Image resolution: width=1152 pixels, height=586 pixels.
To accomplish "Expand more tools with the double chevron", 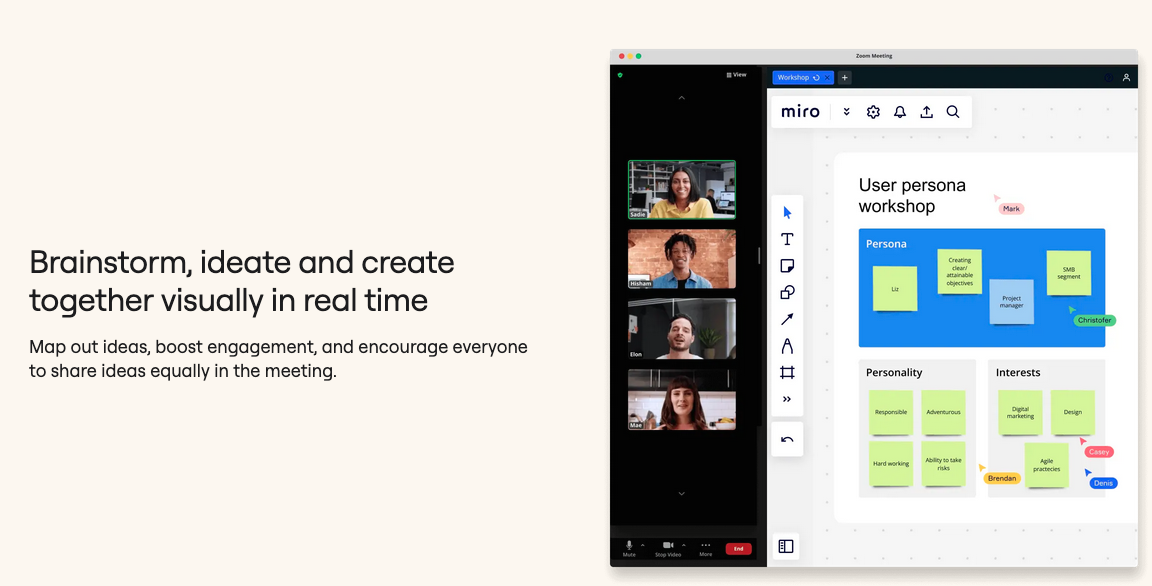I will 787,399.
